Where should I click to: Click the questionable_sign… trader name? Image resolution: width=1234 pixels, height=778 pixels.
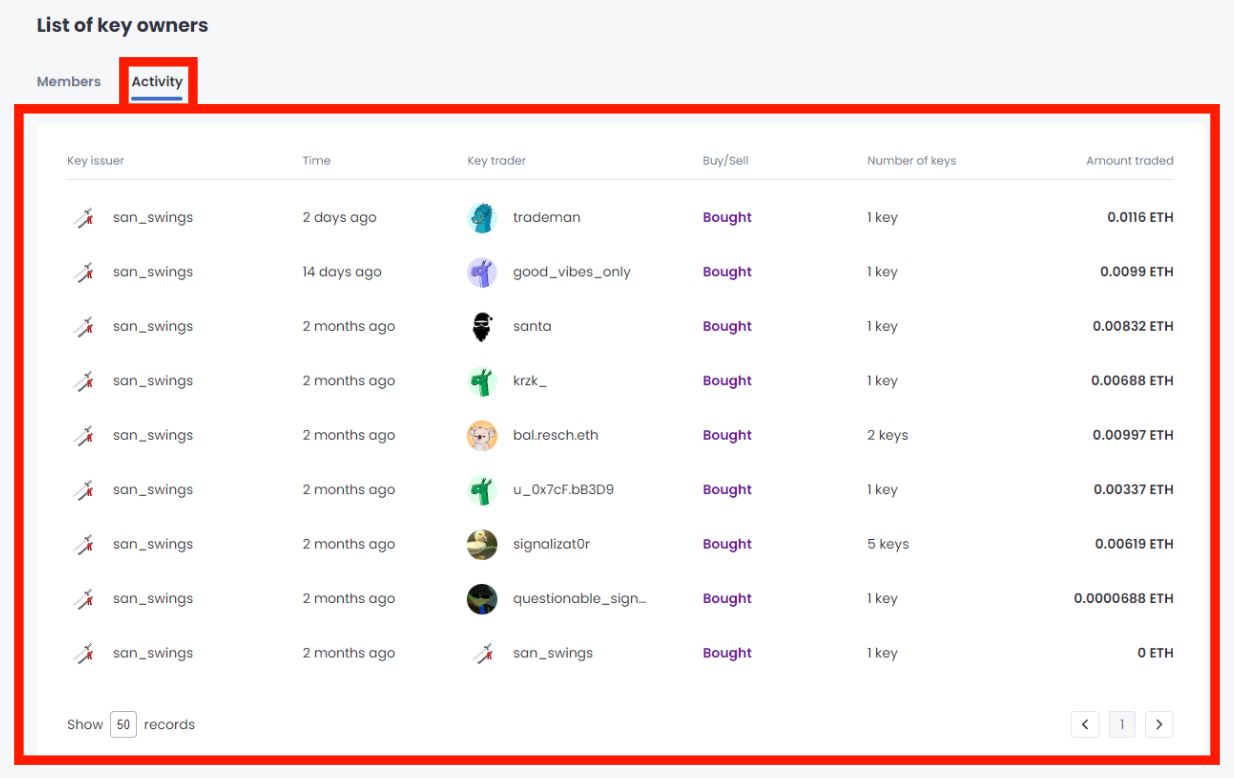tap(579, 599)
